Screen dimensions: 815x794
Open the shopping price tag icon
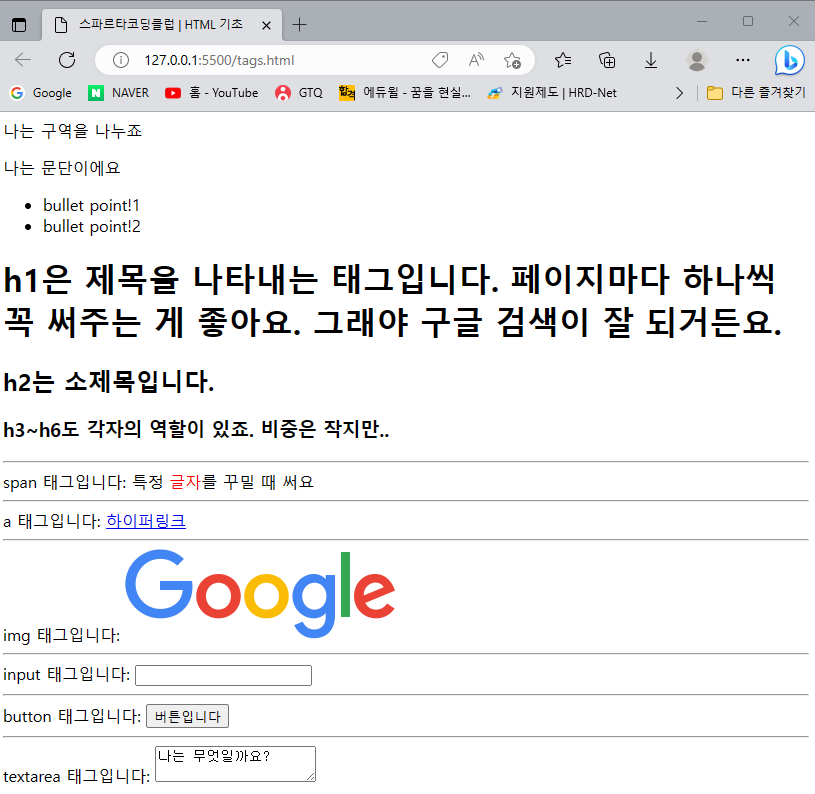click(440, 60)
